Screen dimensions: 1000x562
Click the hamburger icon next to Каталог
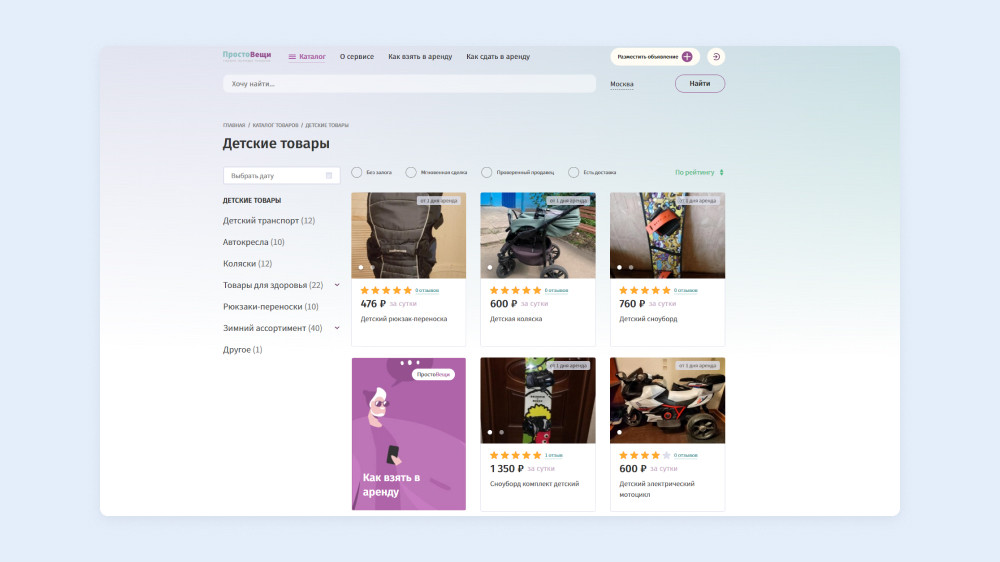pos(292,57)
